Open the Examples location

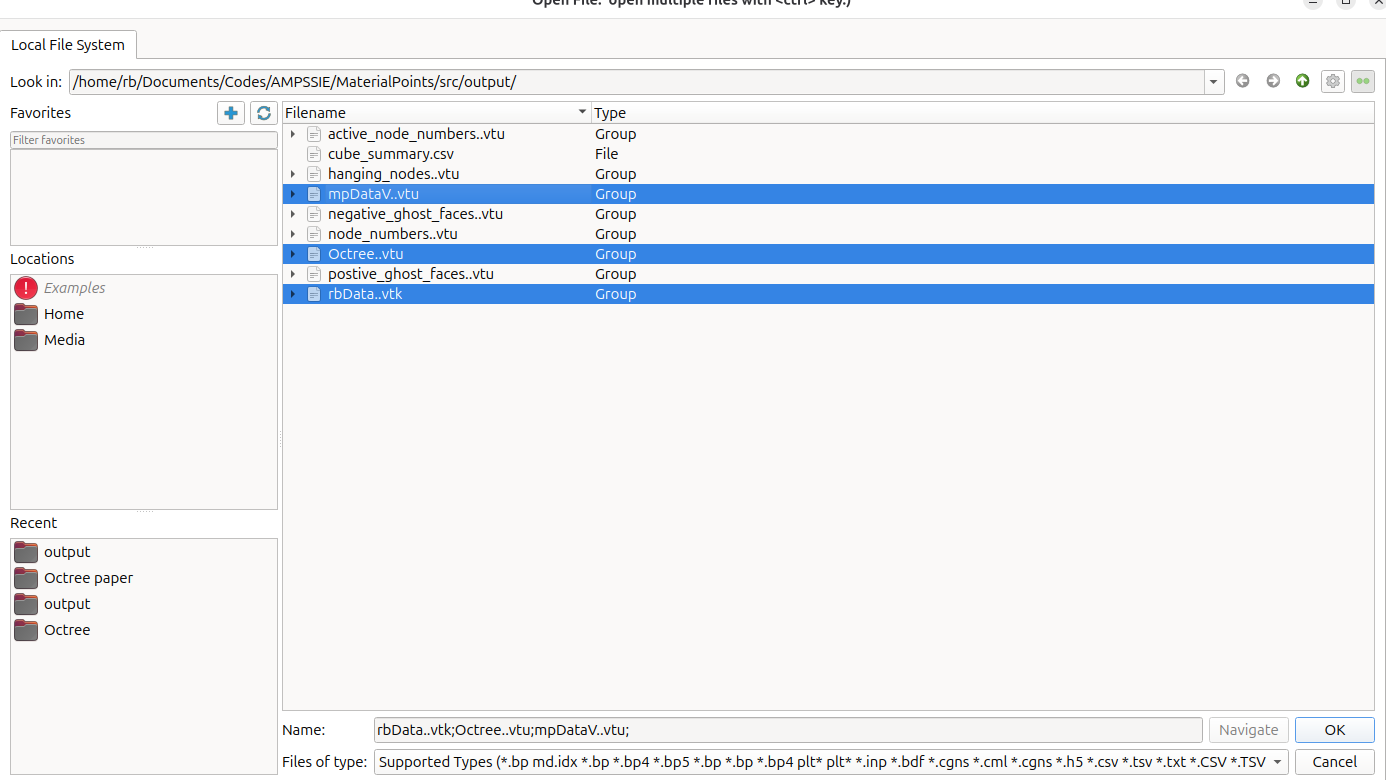pyautogui.click(x=74, y=288)
